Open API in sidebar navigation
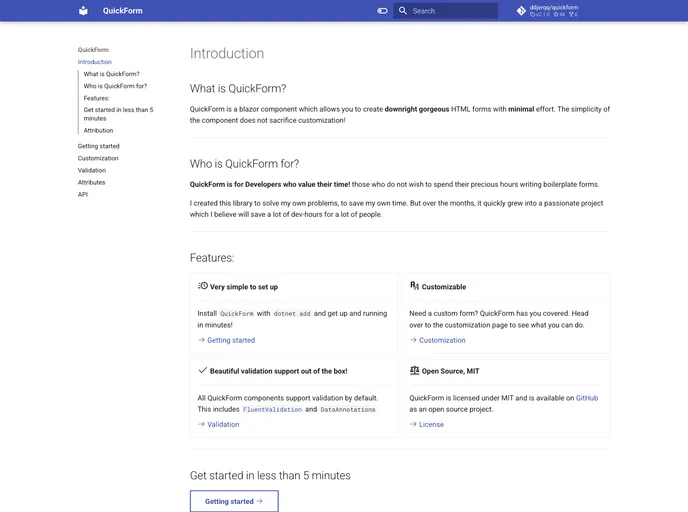The image size is (688, 512). [x=83, y=194]
